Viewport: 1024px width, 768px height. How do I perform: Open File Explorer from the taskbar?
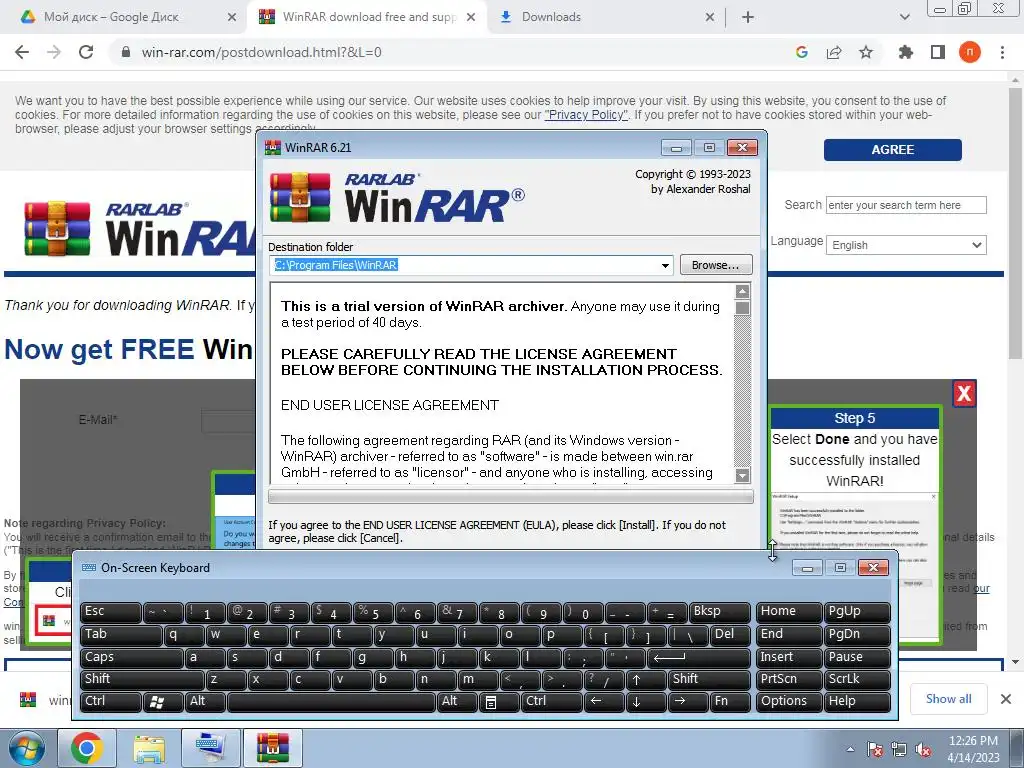coord(149,748)
